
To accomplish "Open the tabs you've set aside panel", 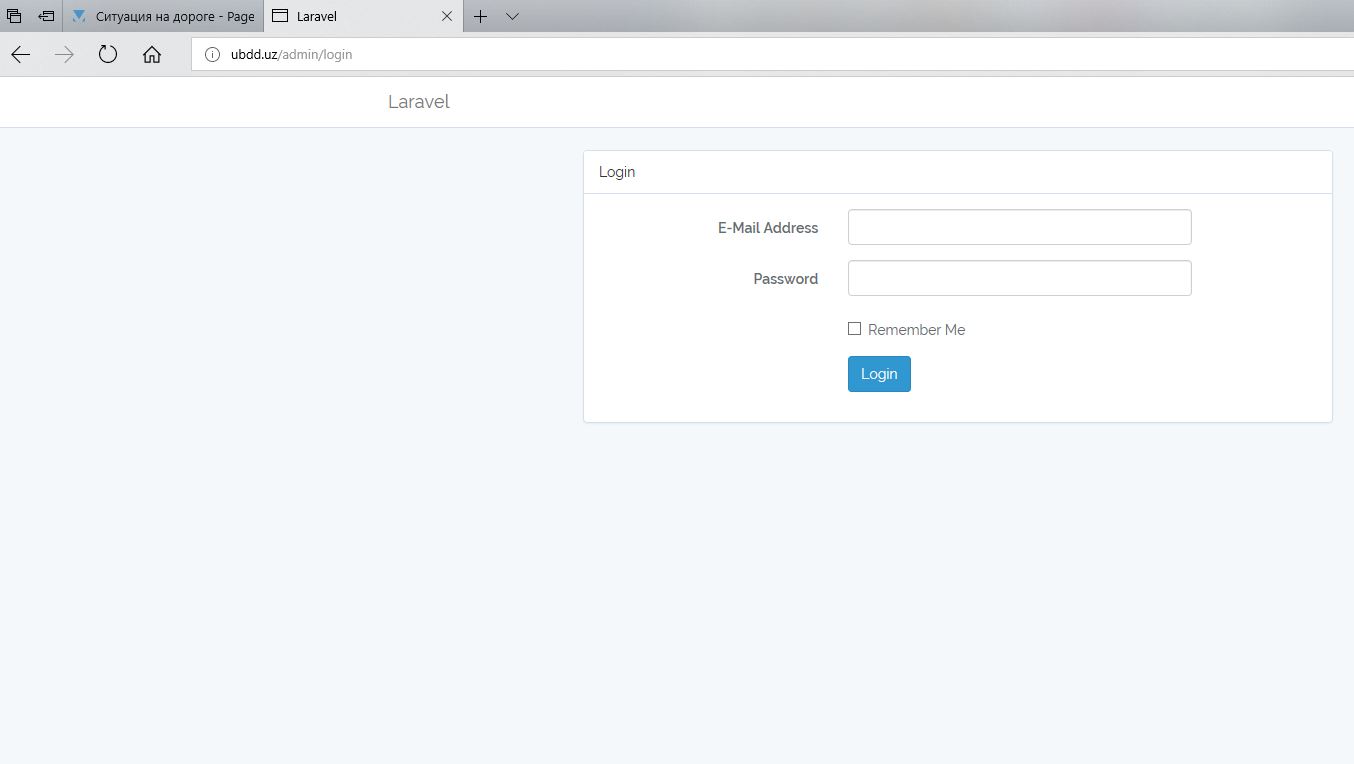I will (14, 16).
